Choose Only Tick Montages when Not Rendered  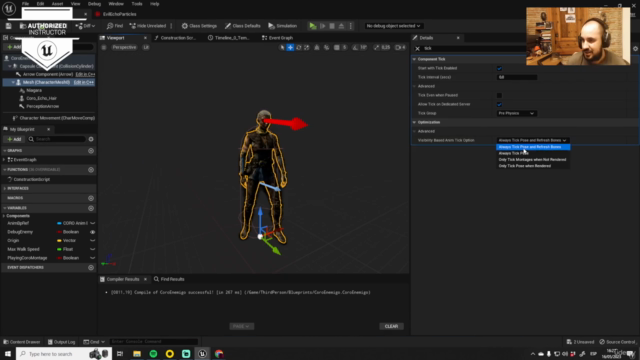tap(533, 160)
